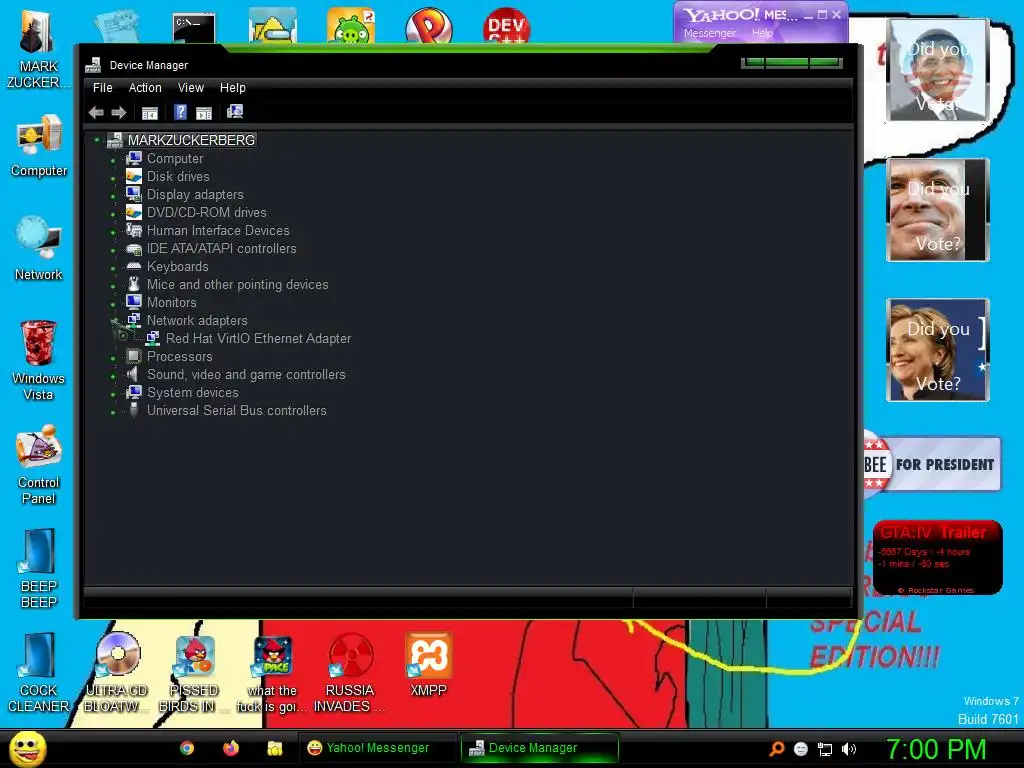Click the Forward arrow in Device Manager toolbar
Image resolution: width=1024 pixels, height=768 pixels.
coord(118,112)
